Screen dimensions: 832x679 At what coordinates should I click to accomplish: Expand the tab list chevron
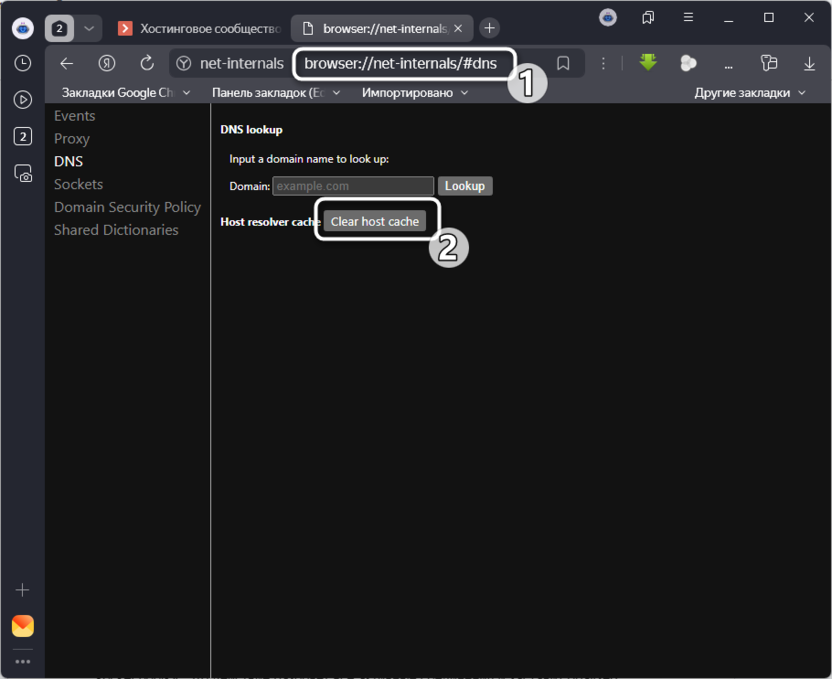89,28
